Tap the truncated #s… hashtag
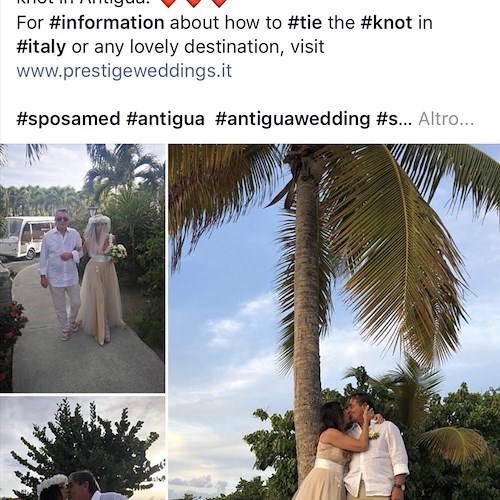Screen dimensions: 500x500 [x=394, y=119]
